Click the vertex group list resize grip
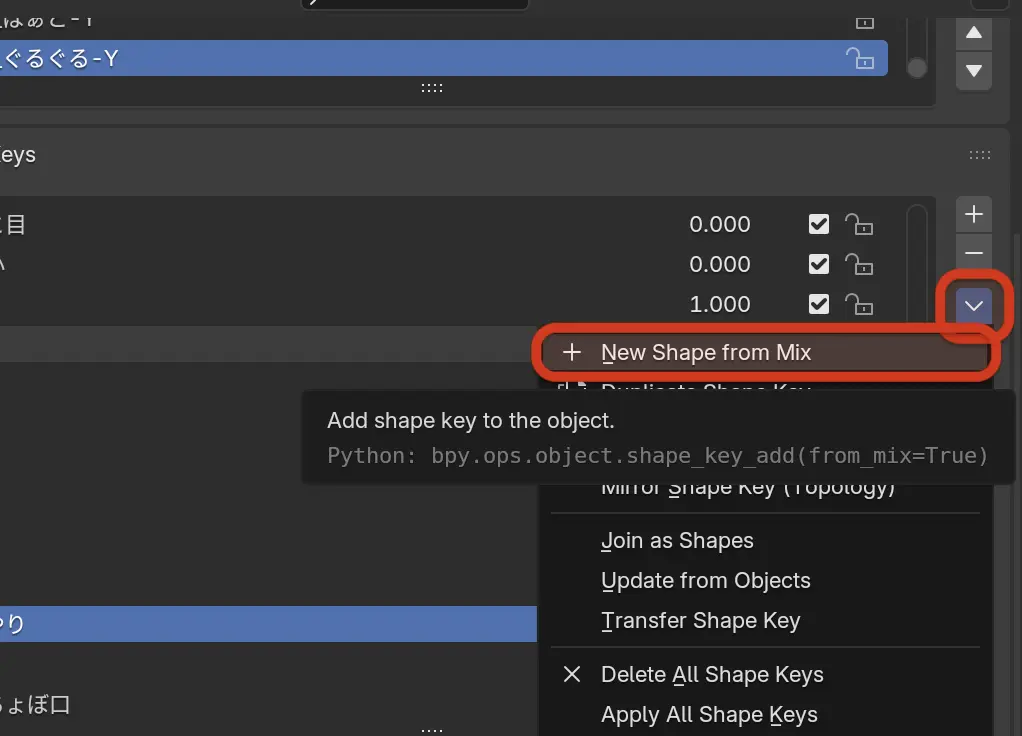Viewport: 1022px width, 736px height. coord(431,88)
